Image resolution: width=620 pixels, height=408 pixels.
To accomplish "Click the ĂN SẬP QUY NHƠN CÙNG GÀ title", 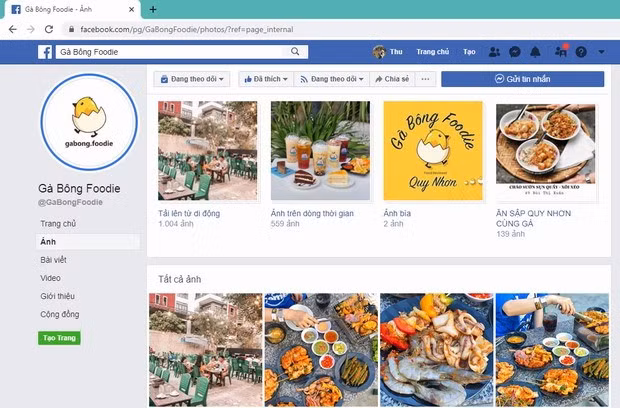I will [x=534, y=219].
